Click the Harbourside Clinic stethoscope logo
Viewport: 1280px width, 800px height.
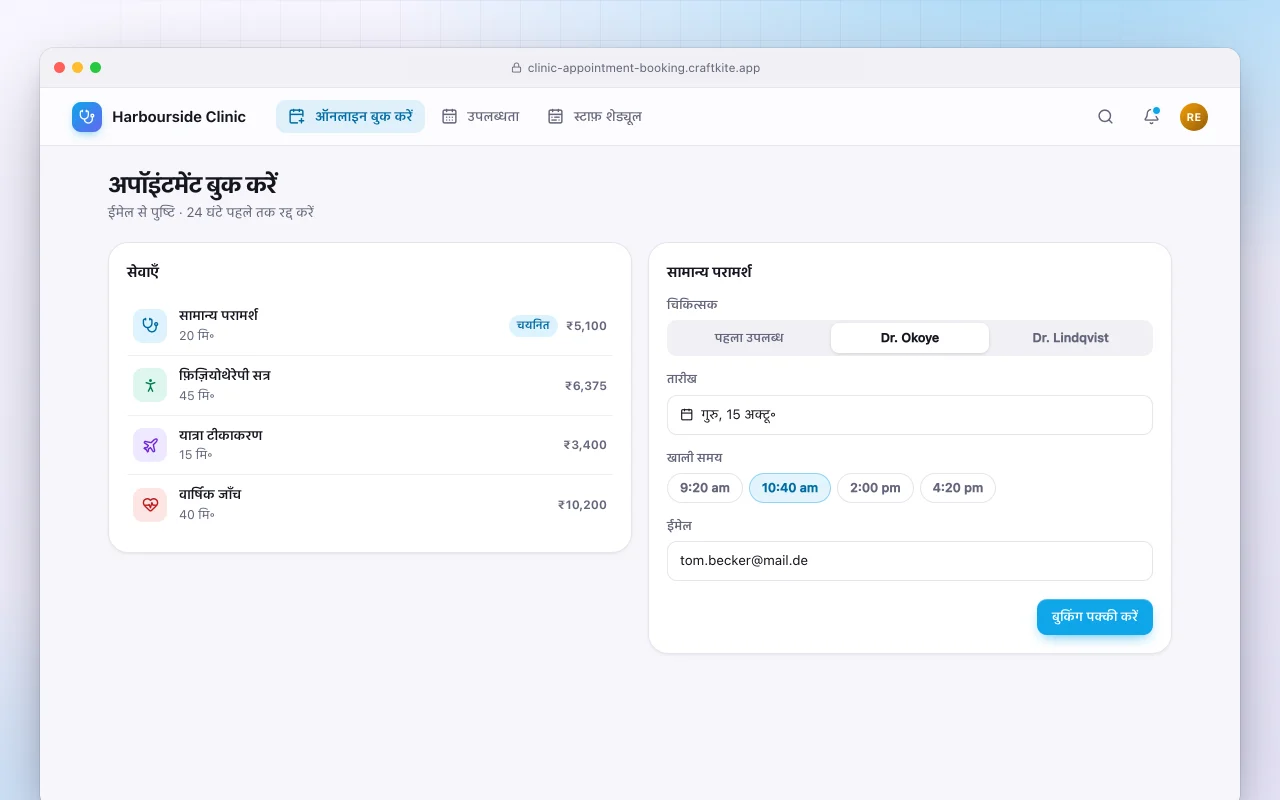(x=87, y=117)
